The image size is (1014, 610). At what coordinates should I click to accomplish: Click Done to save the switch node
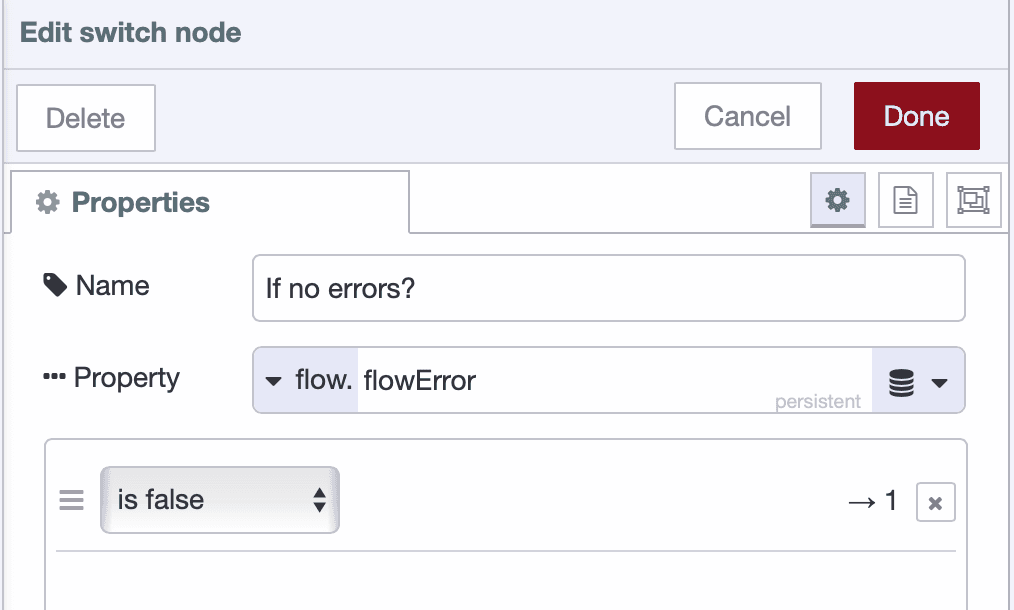point(916,115)
